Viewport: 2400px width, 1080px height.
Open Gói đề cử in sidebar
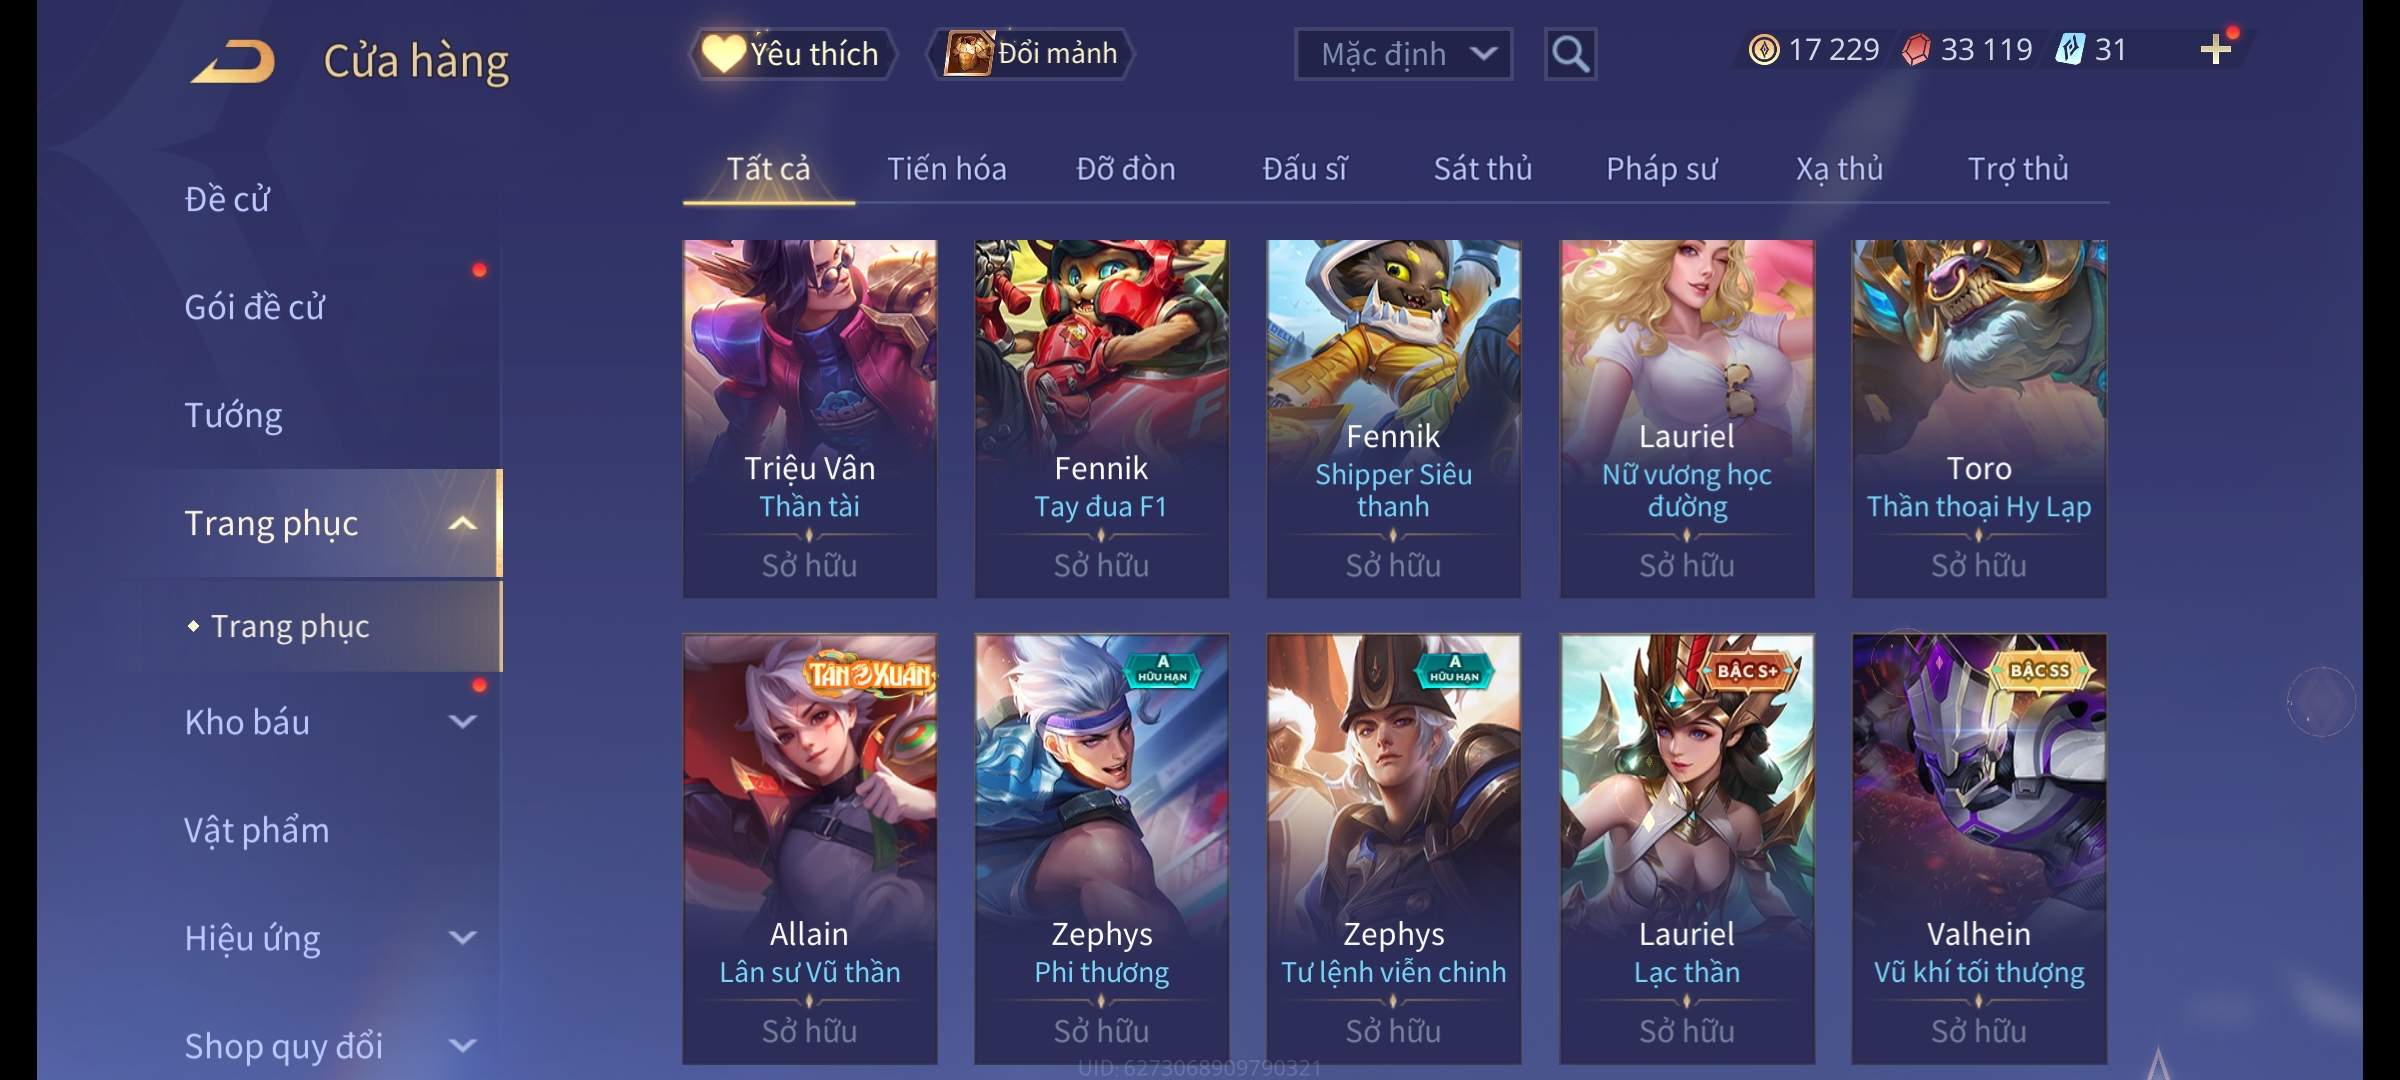(x=254, y=307)
